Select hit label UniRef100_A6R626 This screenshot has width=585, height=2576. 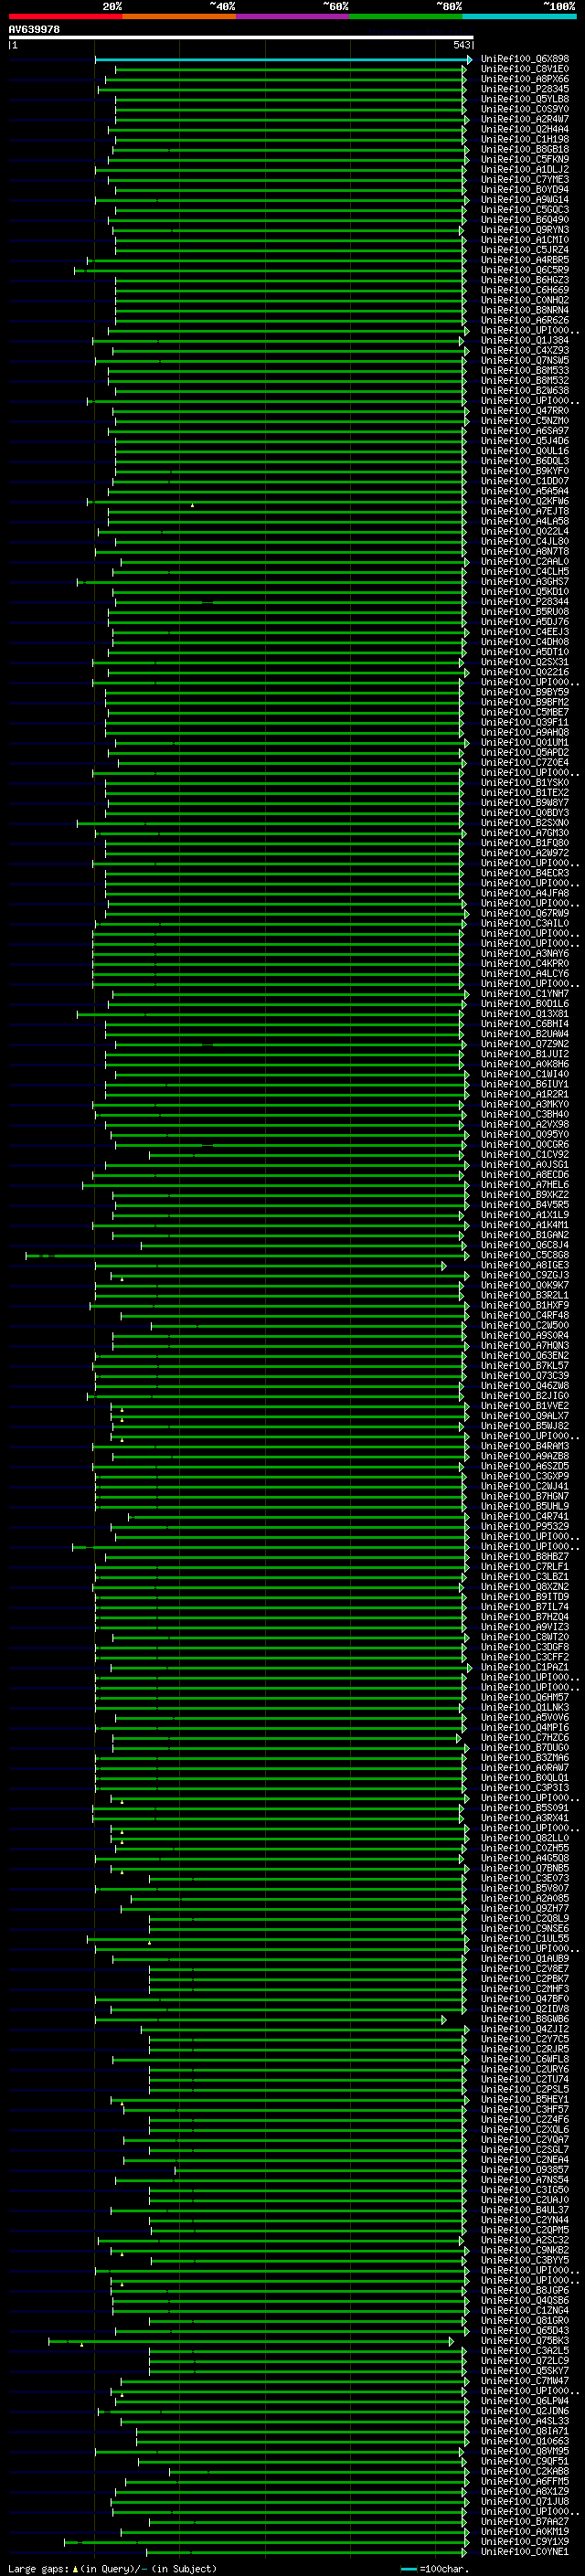point(525,321)
